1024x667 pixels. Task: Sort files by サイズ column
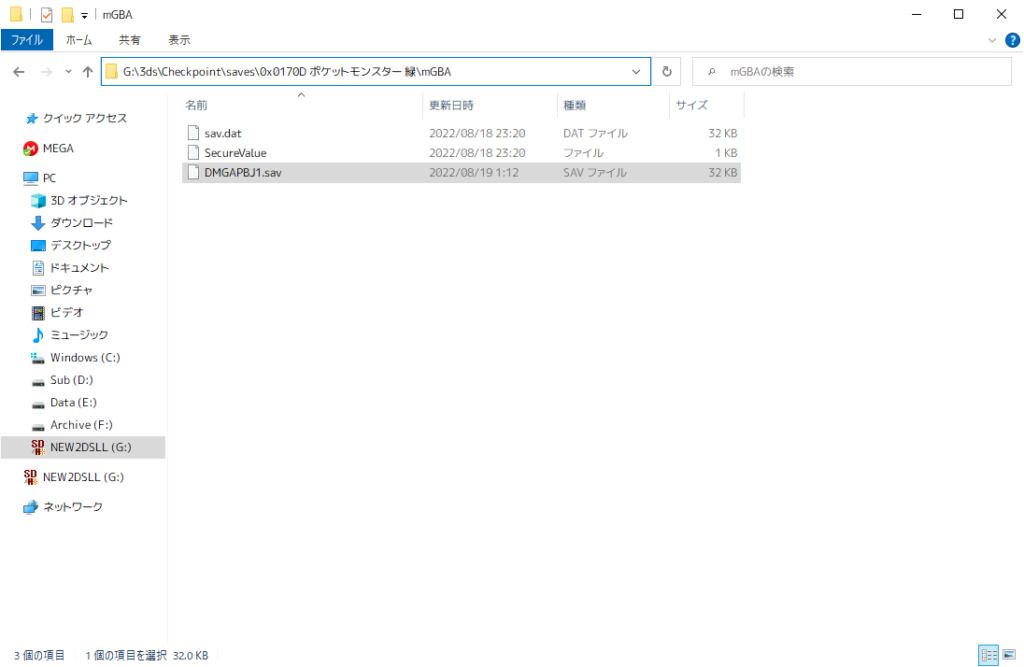point(707,105)
